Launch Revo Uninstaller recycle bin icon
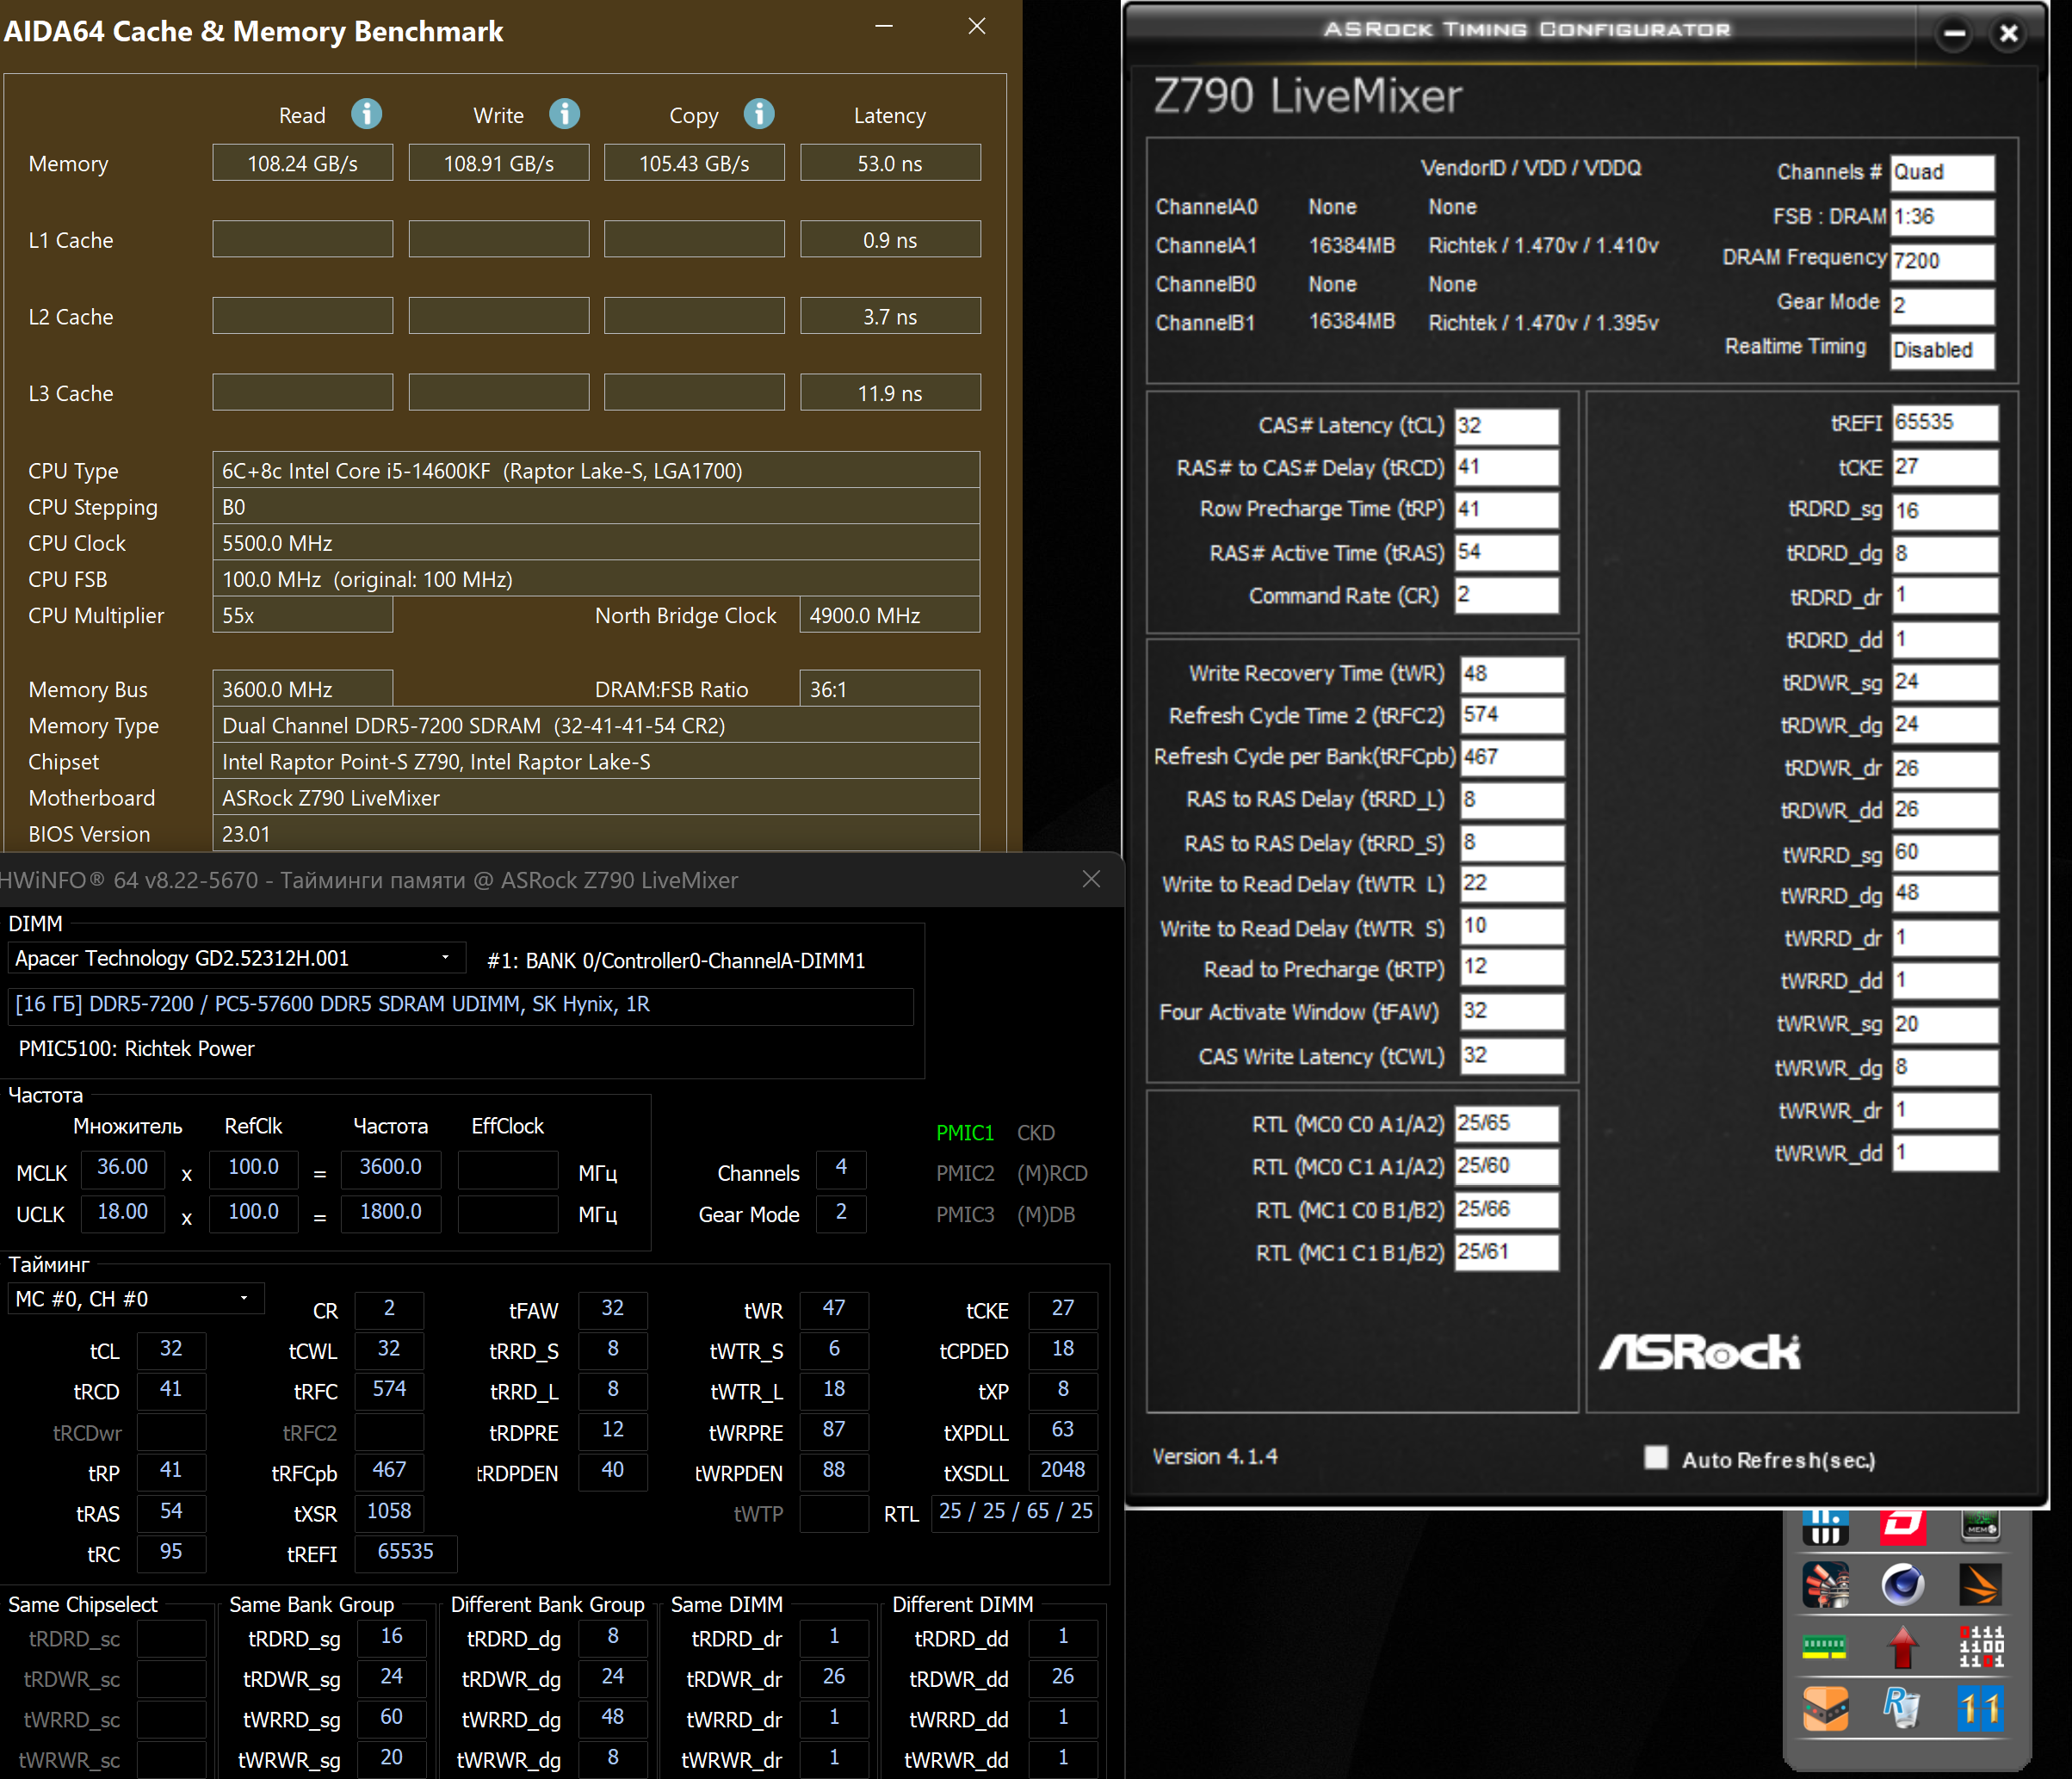The width and height of the screenshot is (2072, 1779). tap(1902, 1708)
